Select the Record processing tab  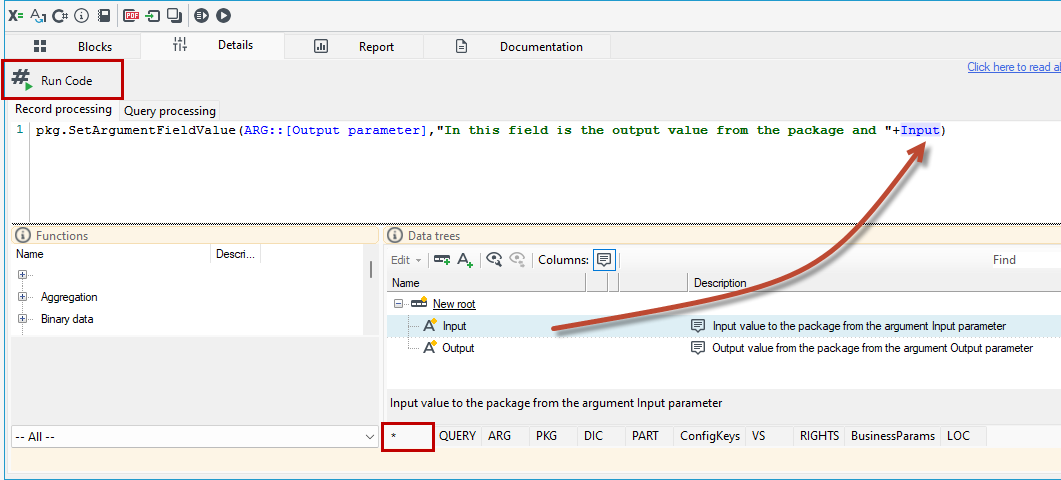[x=64, y=109]
